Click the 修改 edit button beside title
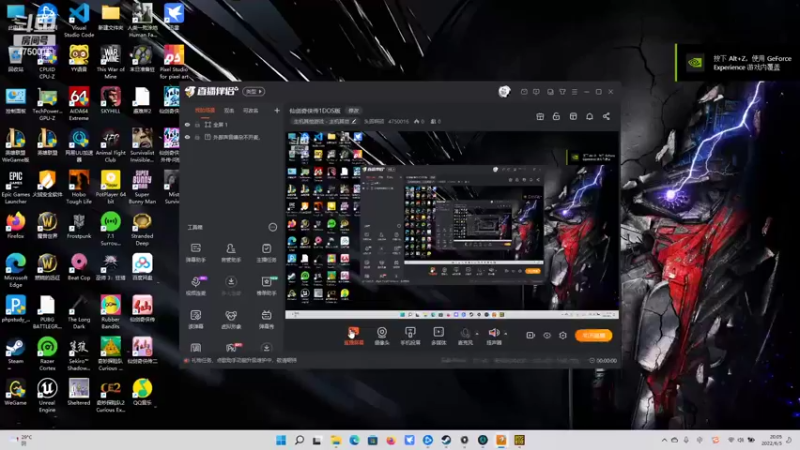Screen dimensions: 800x450 (354, 110)
